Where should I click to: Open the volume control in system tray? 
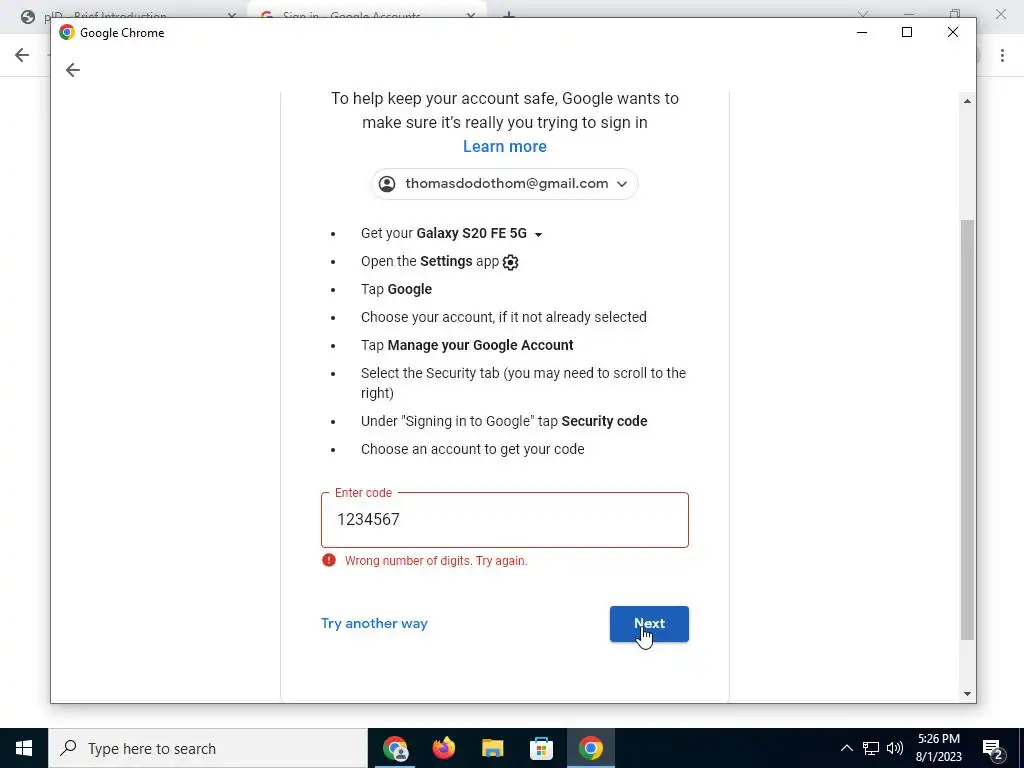click(895, 748)
